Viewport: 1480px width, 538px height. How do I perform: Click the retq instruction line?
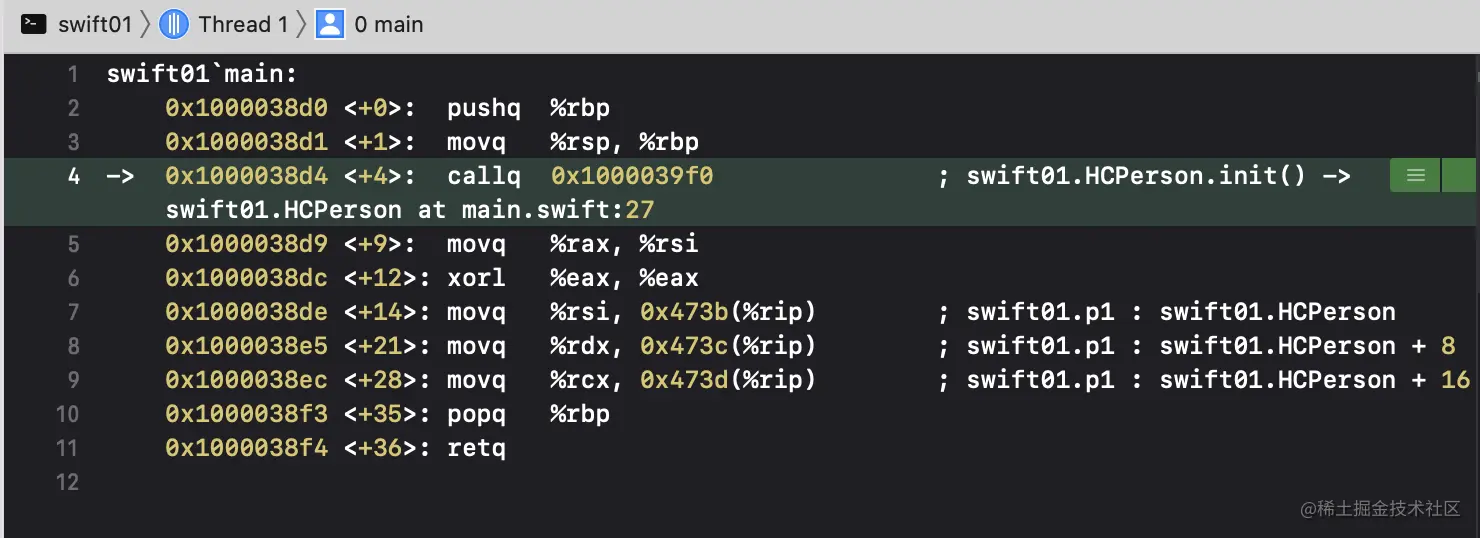point(336,448)
